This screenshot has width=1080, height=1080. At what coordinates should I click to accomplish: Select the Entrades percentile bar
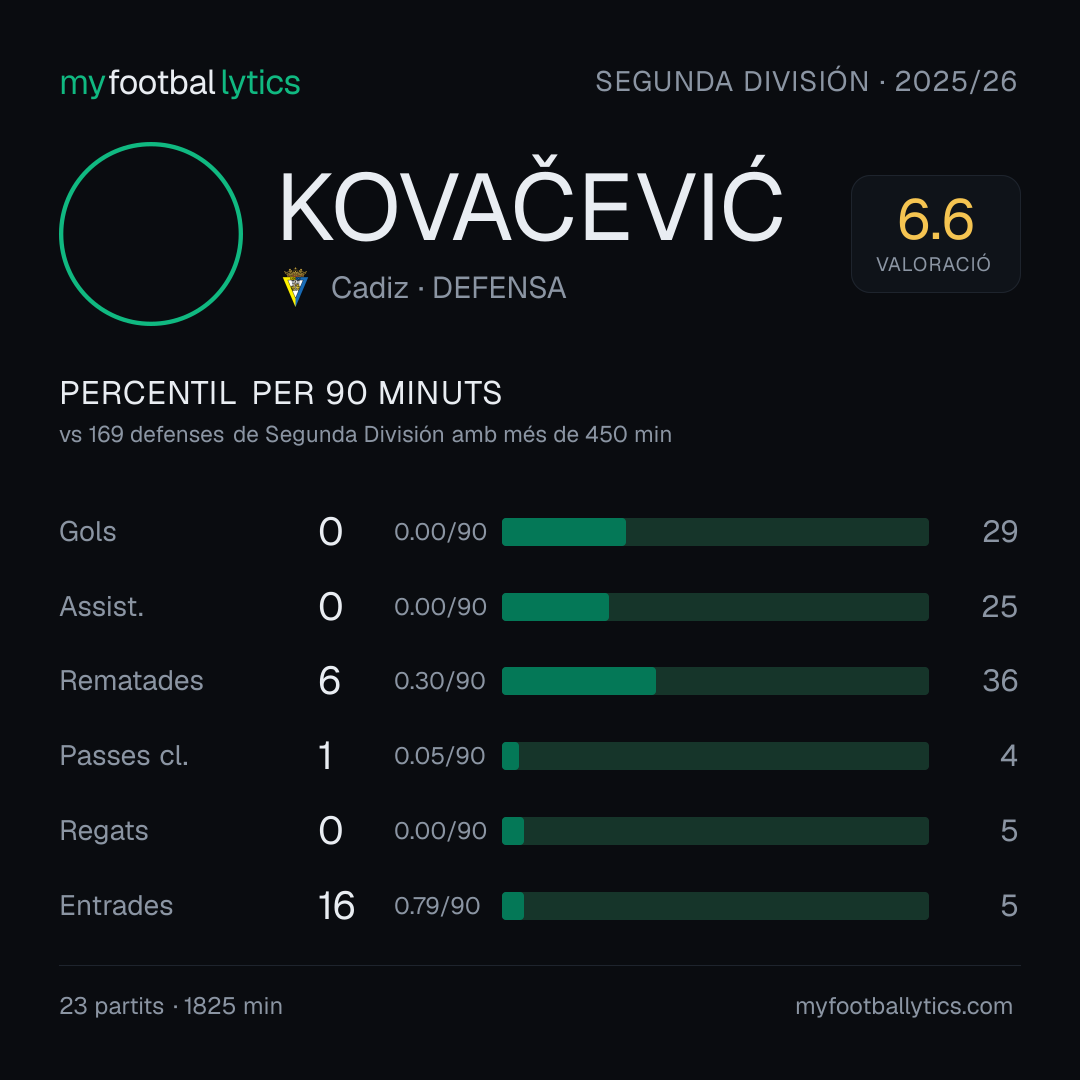tap(715, 906)
